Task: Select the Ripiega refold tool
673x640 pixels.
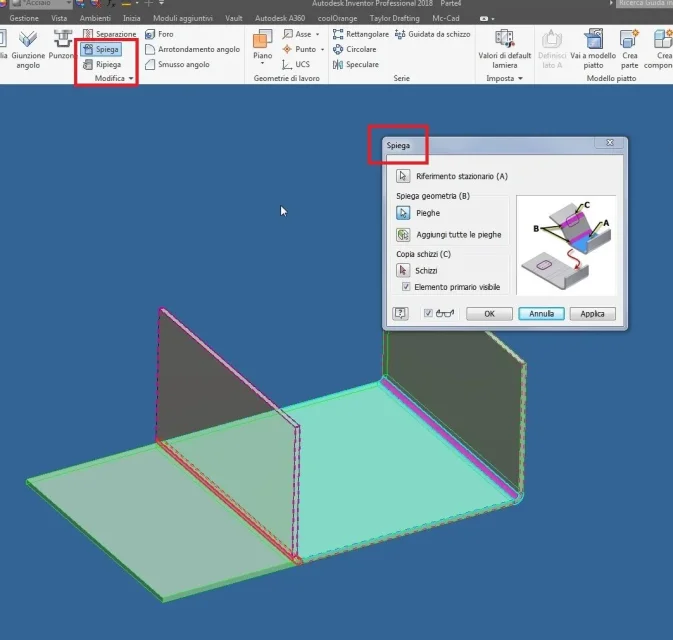Action: [x=102, y=64]
